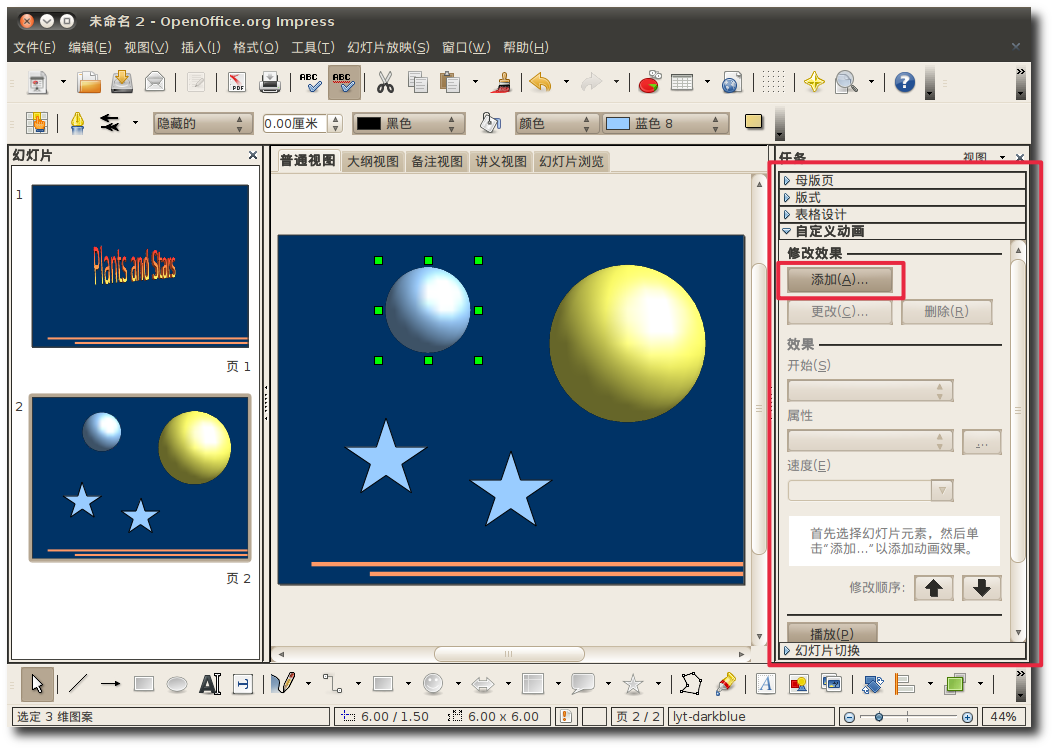Screen dimensions: 1054x750
Task: Click the Cut scissors icon
Action: click(384, 83)
